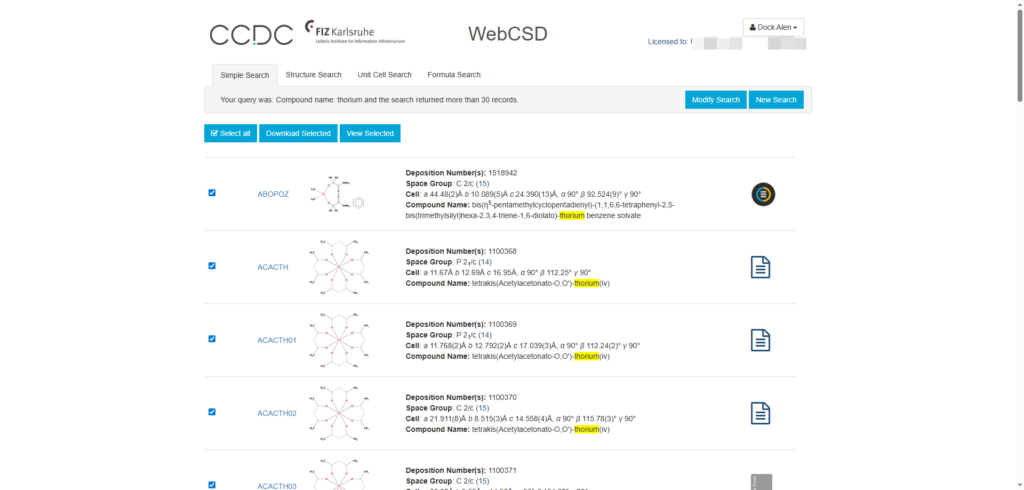Open the ACACTH01 refcode link

pyautogui.click(x=277, y=340)
